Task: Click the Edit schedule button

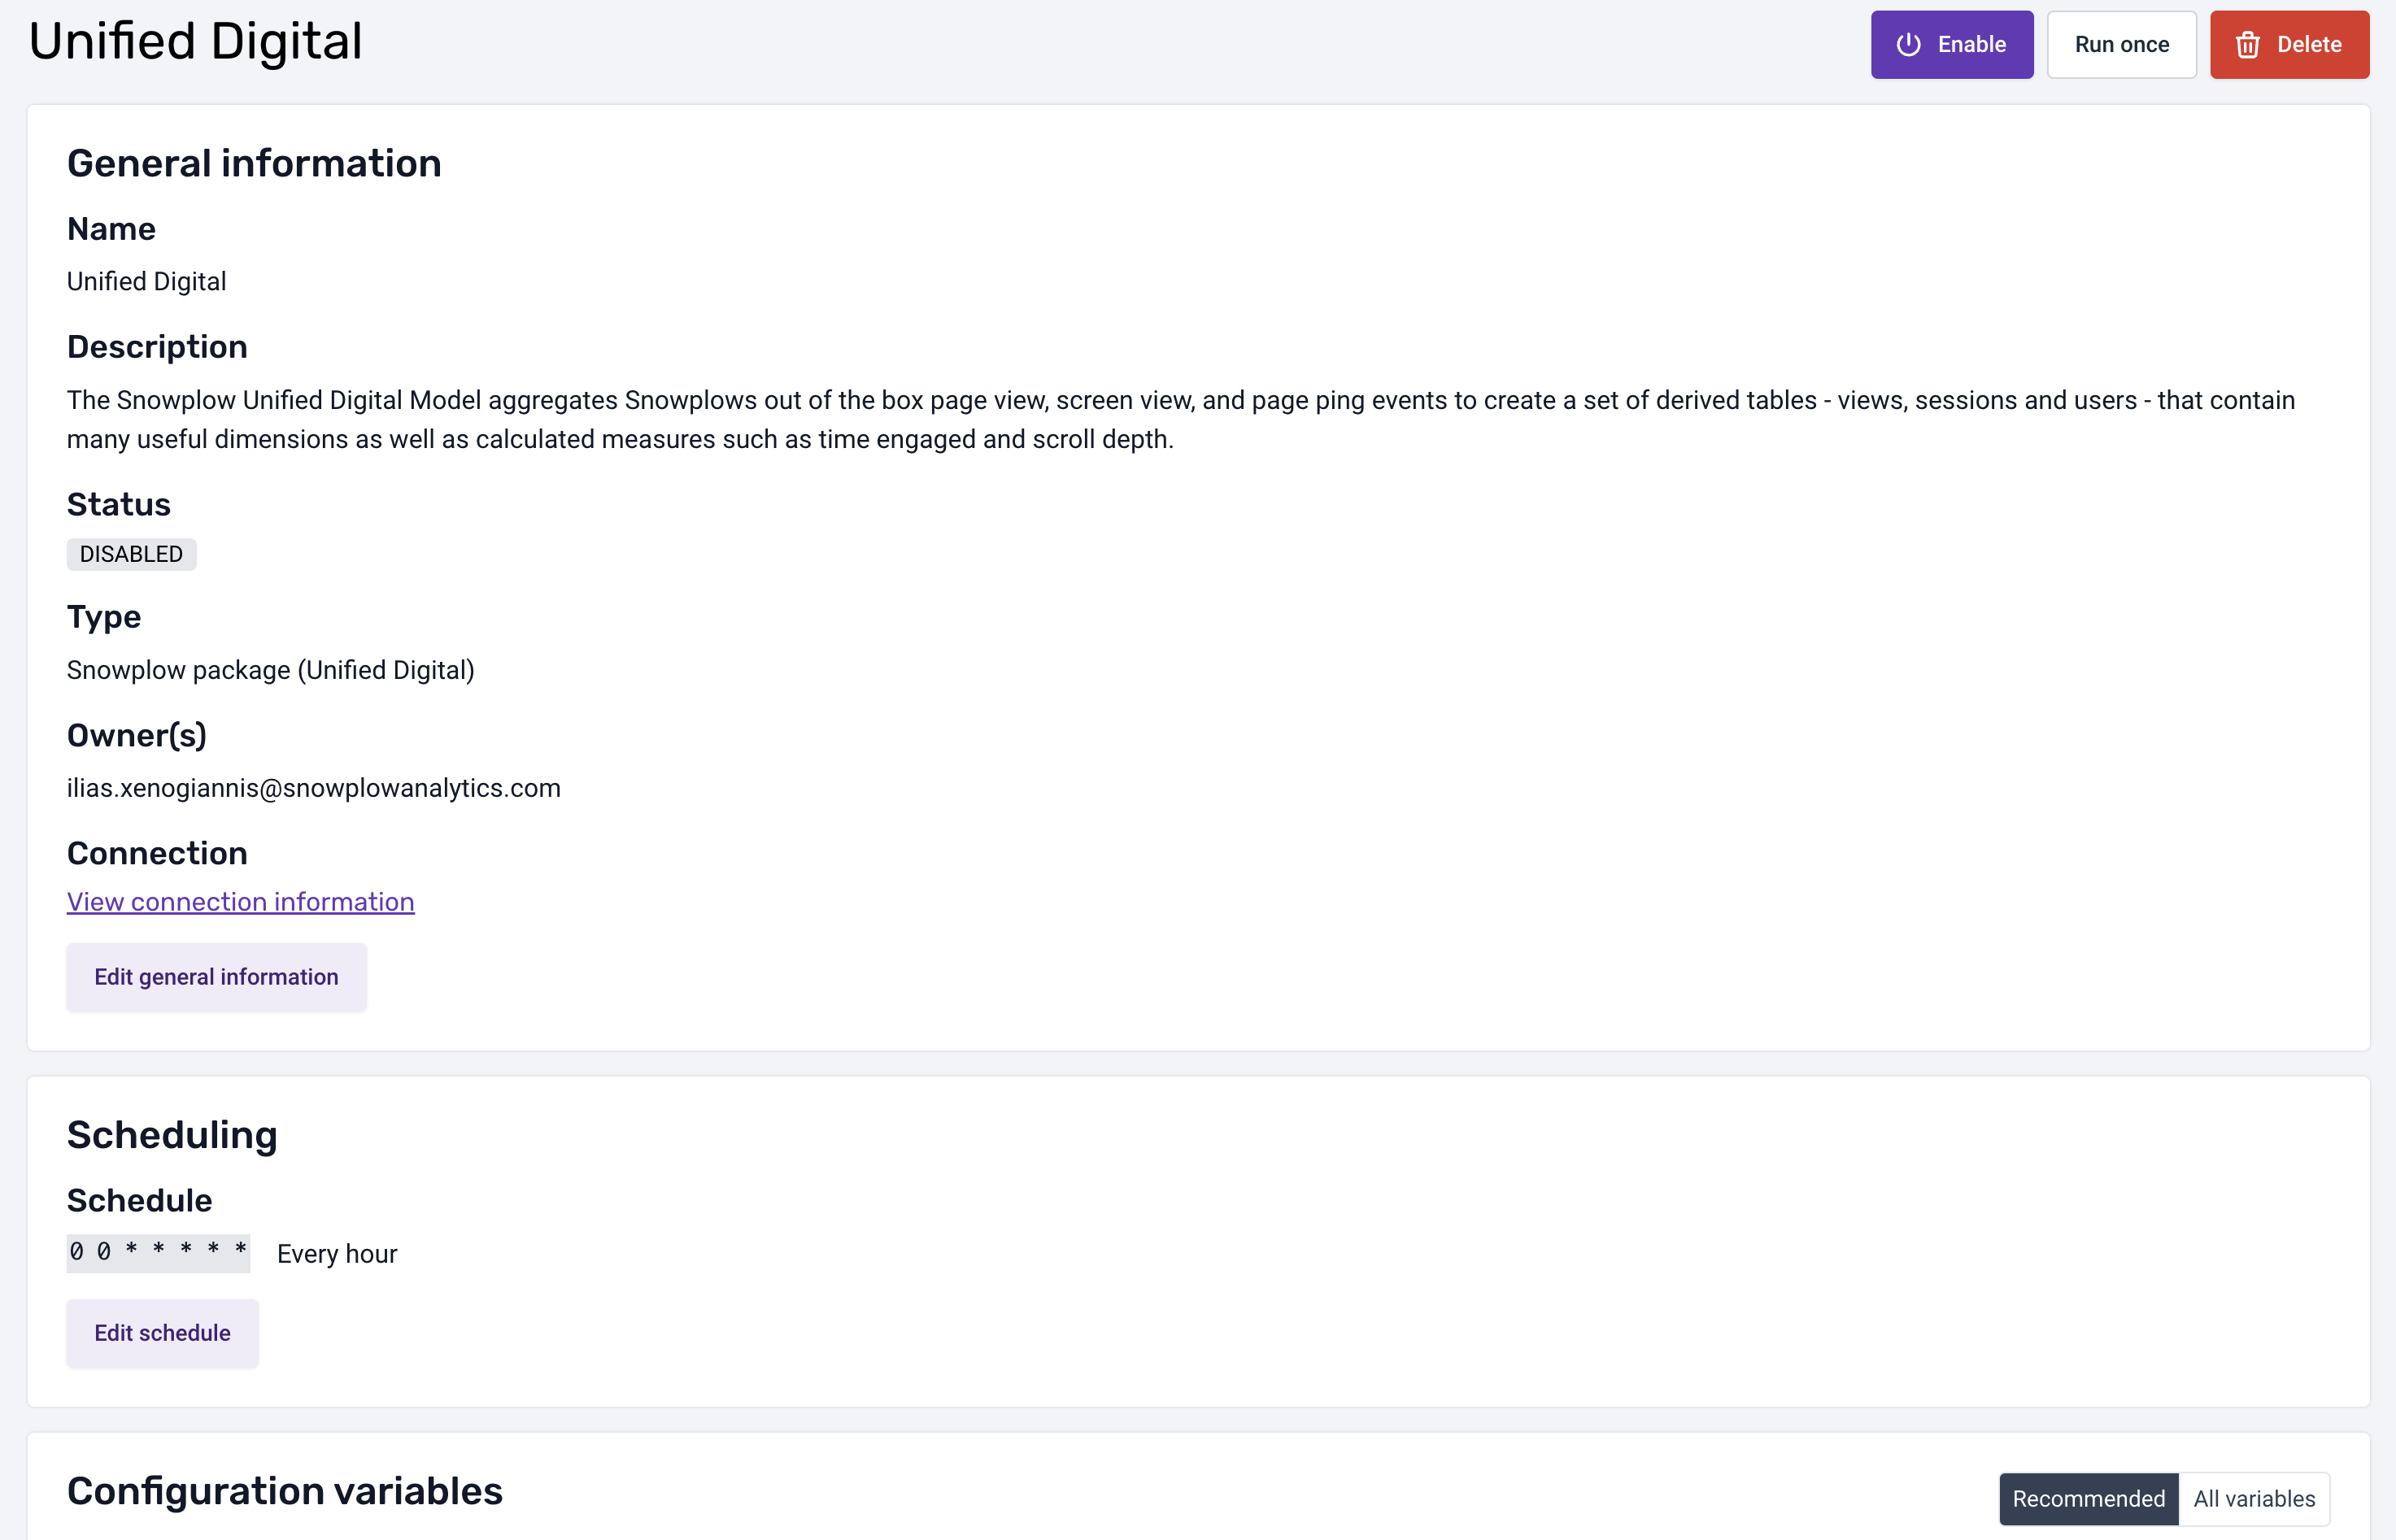Action: click(162, 1333)
